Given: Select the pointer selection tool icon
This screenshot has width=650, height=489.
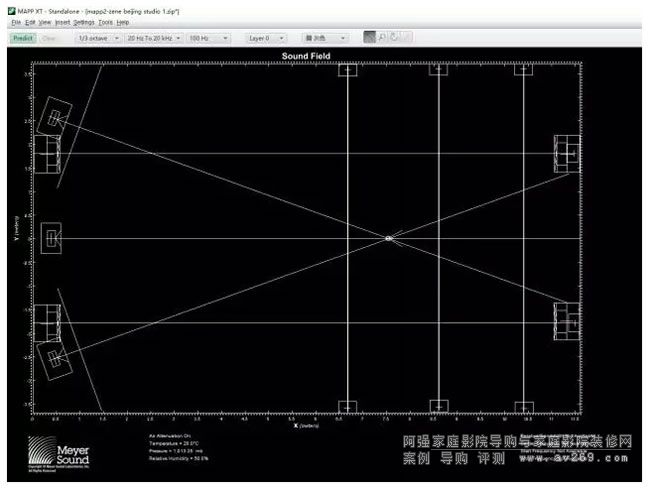Looking at the screenshot, I should [x=370, y=38].
